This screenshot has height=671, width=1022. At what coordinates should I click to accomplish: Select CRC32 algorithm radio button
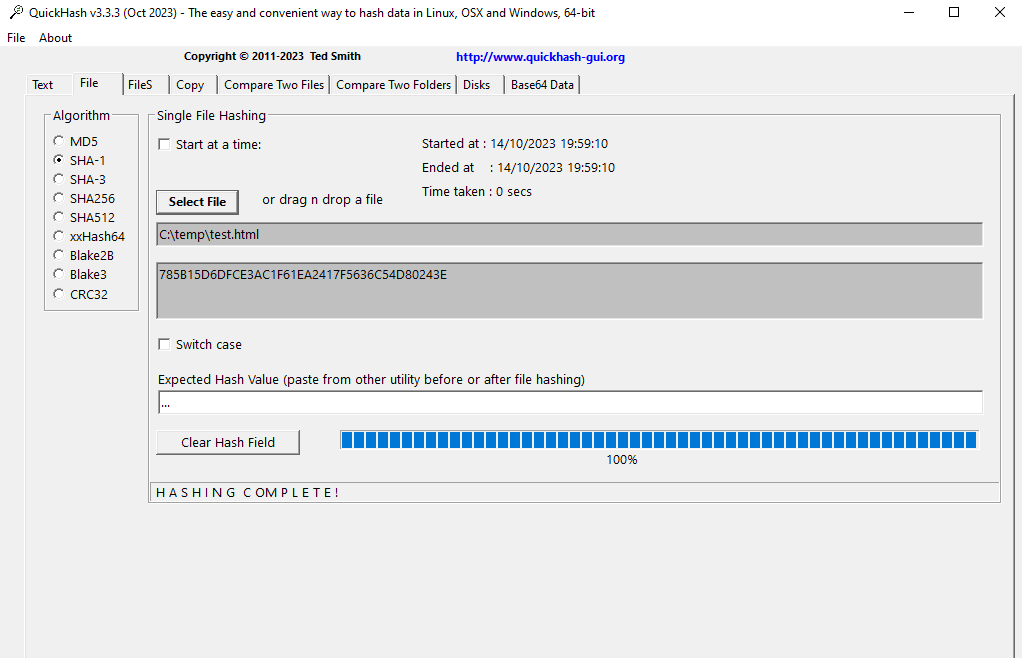pos(59,294)
